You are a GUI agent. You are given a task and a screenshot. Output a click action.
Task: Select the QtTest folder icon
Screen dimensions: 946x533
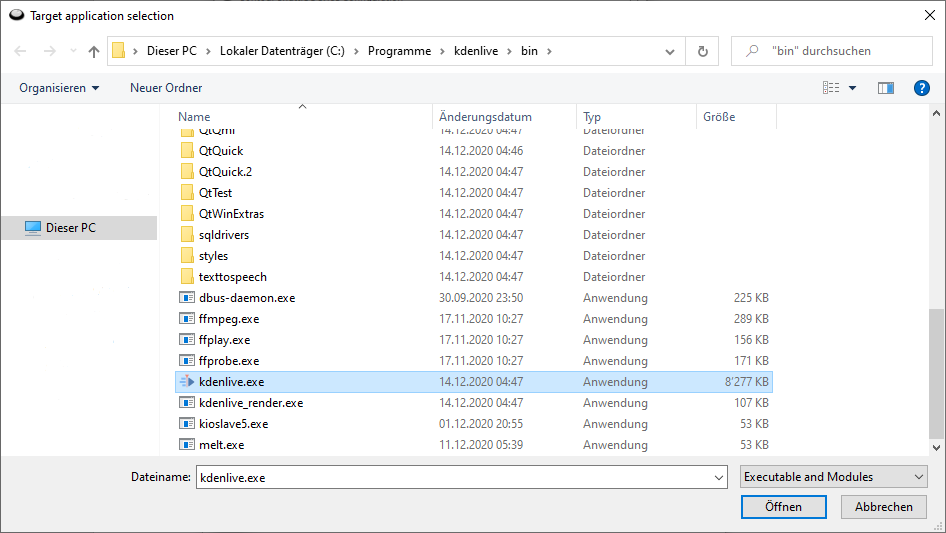(x=187, y=193)
